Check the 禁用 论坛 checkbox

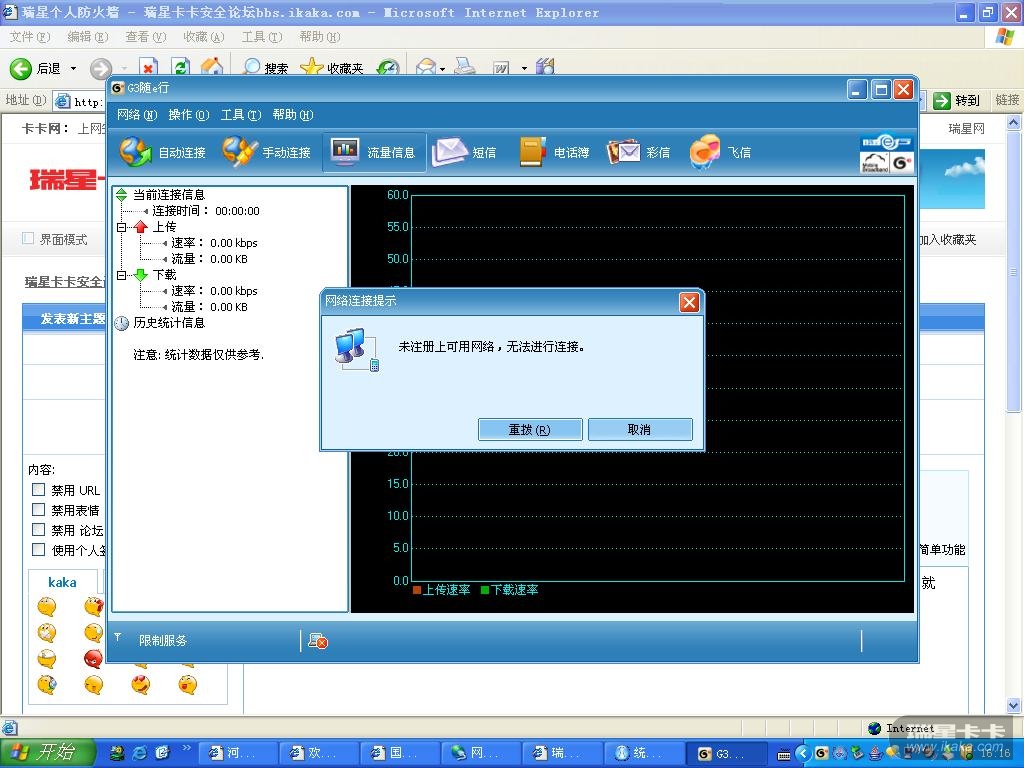click(39, 529)
